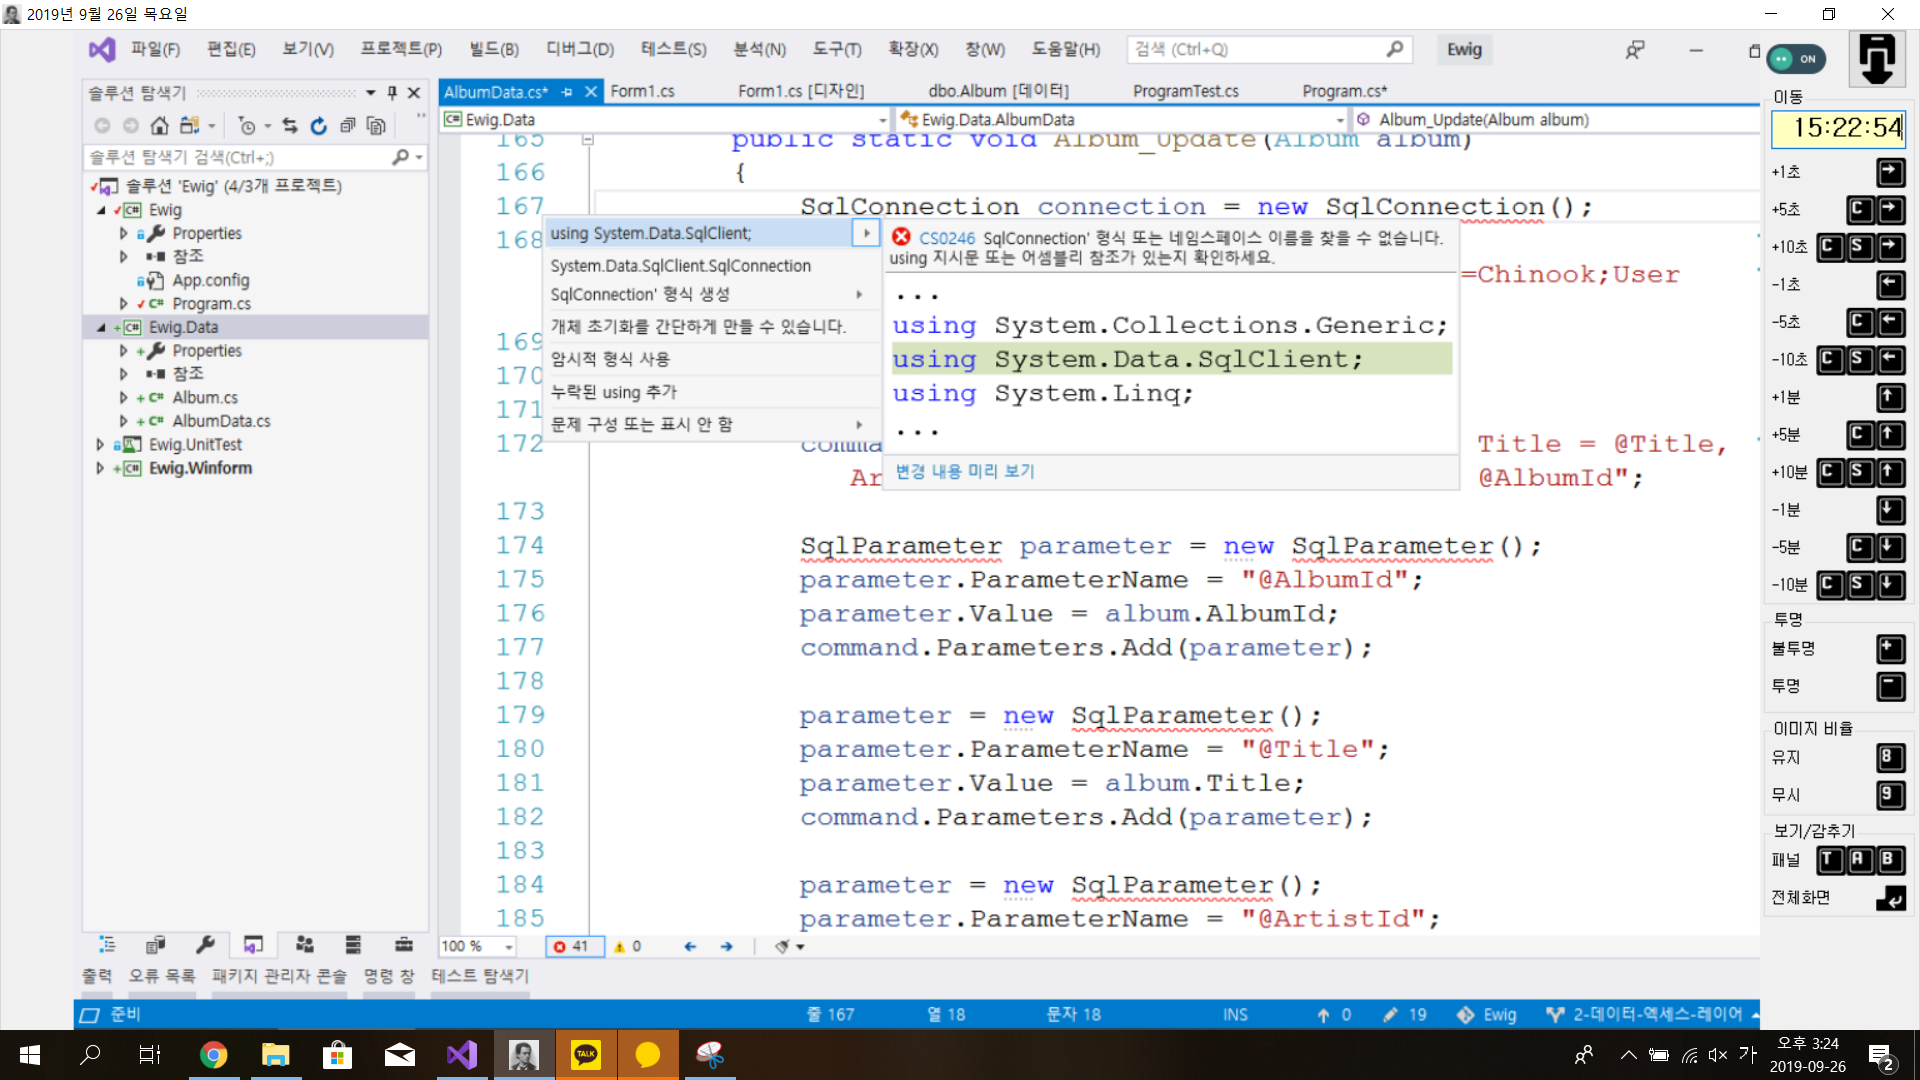Open the 디버그(D) menu

[x=579, y=49]
